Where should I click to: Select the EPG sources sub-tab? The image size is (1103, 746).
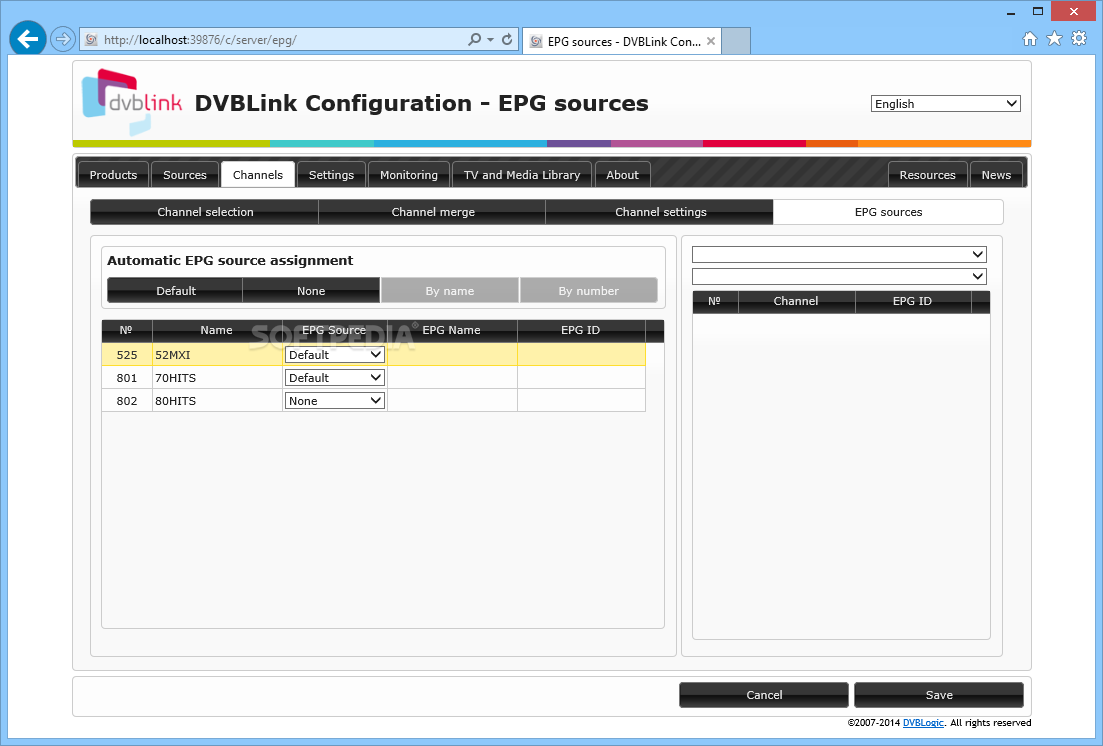(888, 212)
